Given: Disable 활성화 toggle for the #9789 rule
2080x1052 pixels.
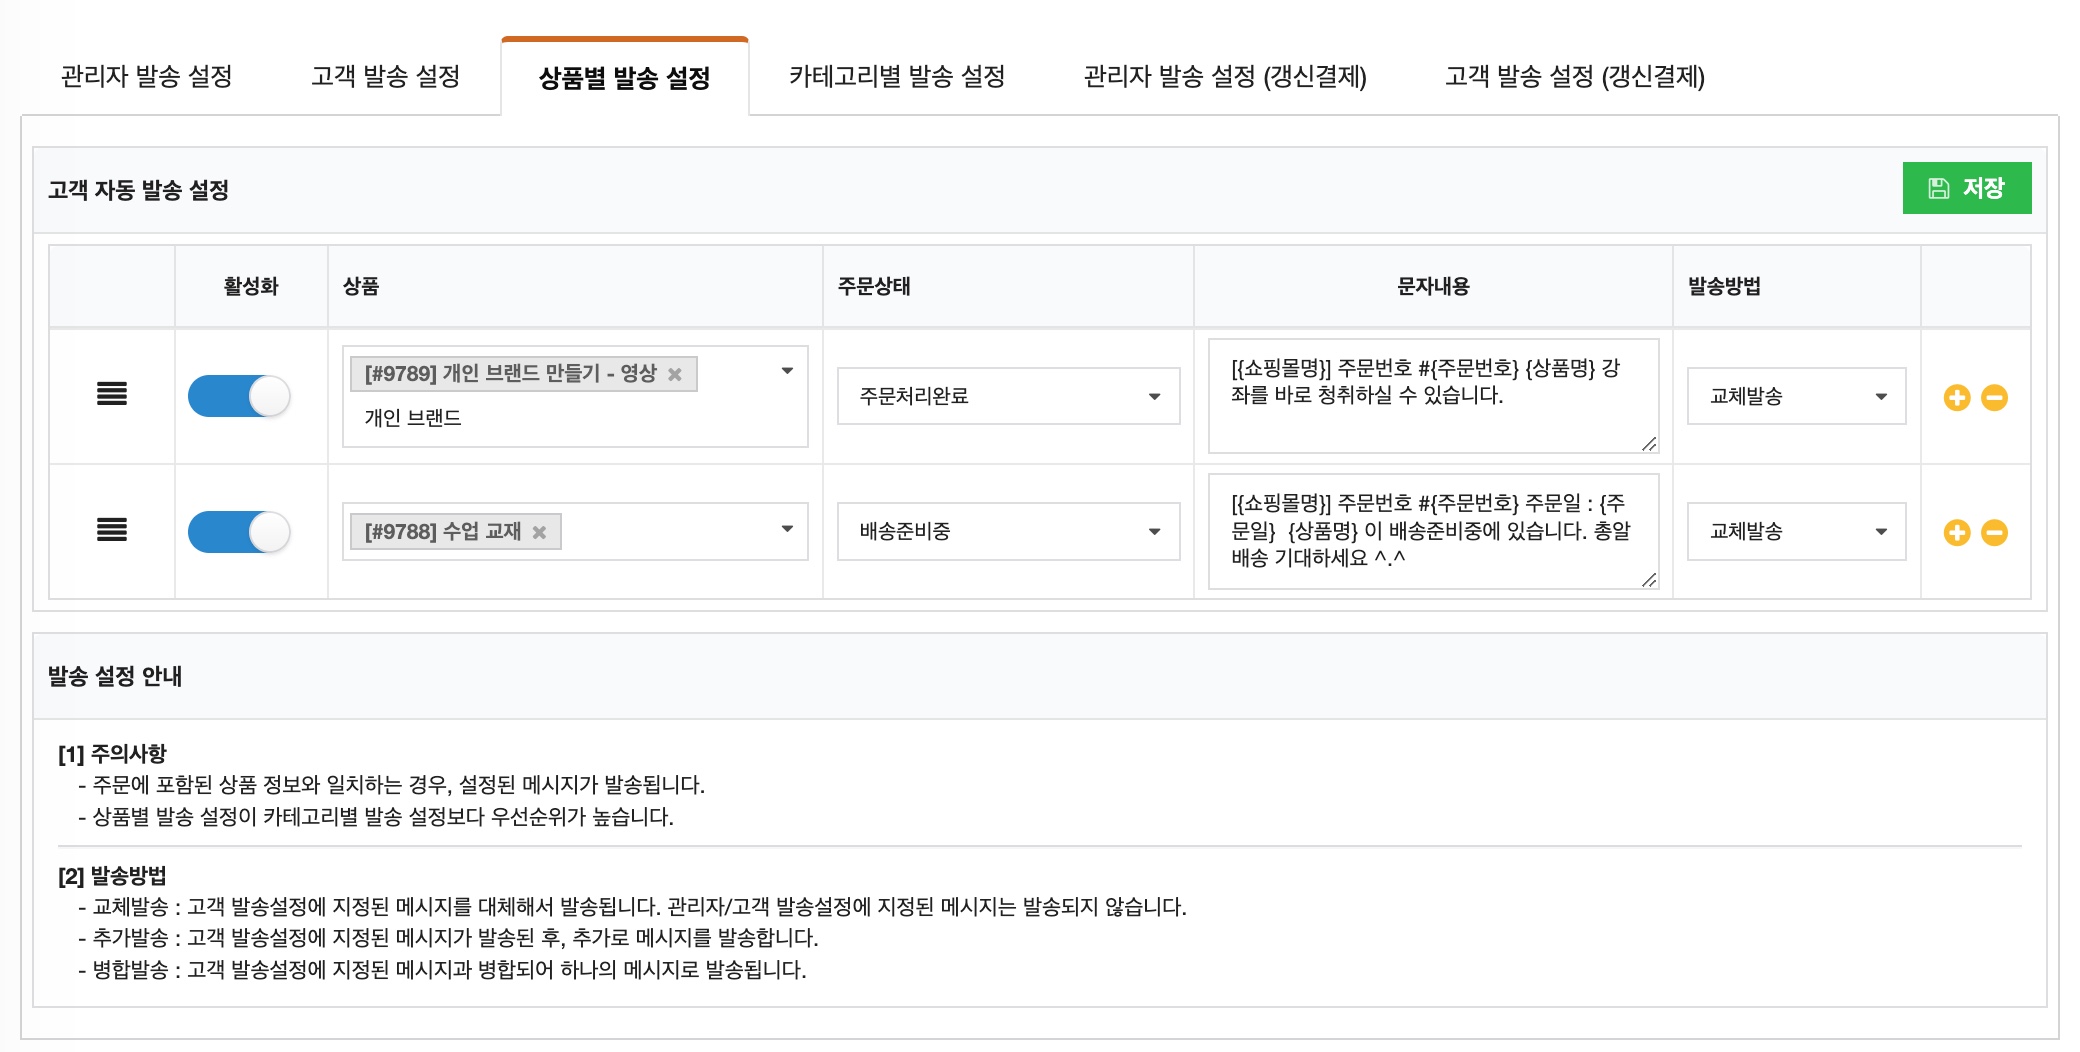Looking at the screenshot, I should 239,396.
